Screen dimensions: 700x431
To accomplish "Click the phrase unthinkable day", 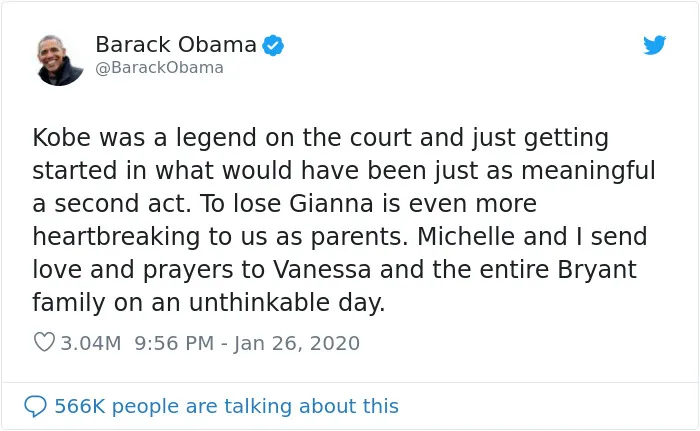I will click(x=287, y=303).
